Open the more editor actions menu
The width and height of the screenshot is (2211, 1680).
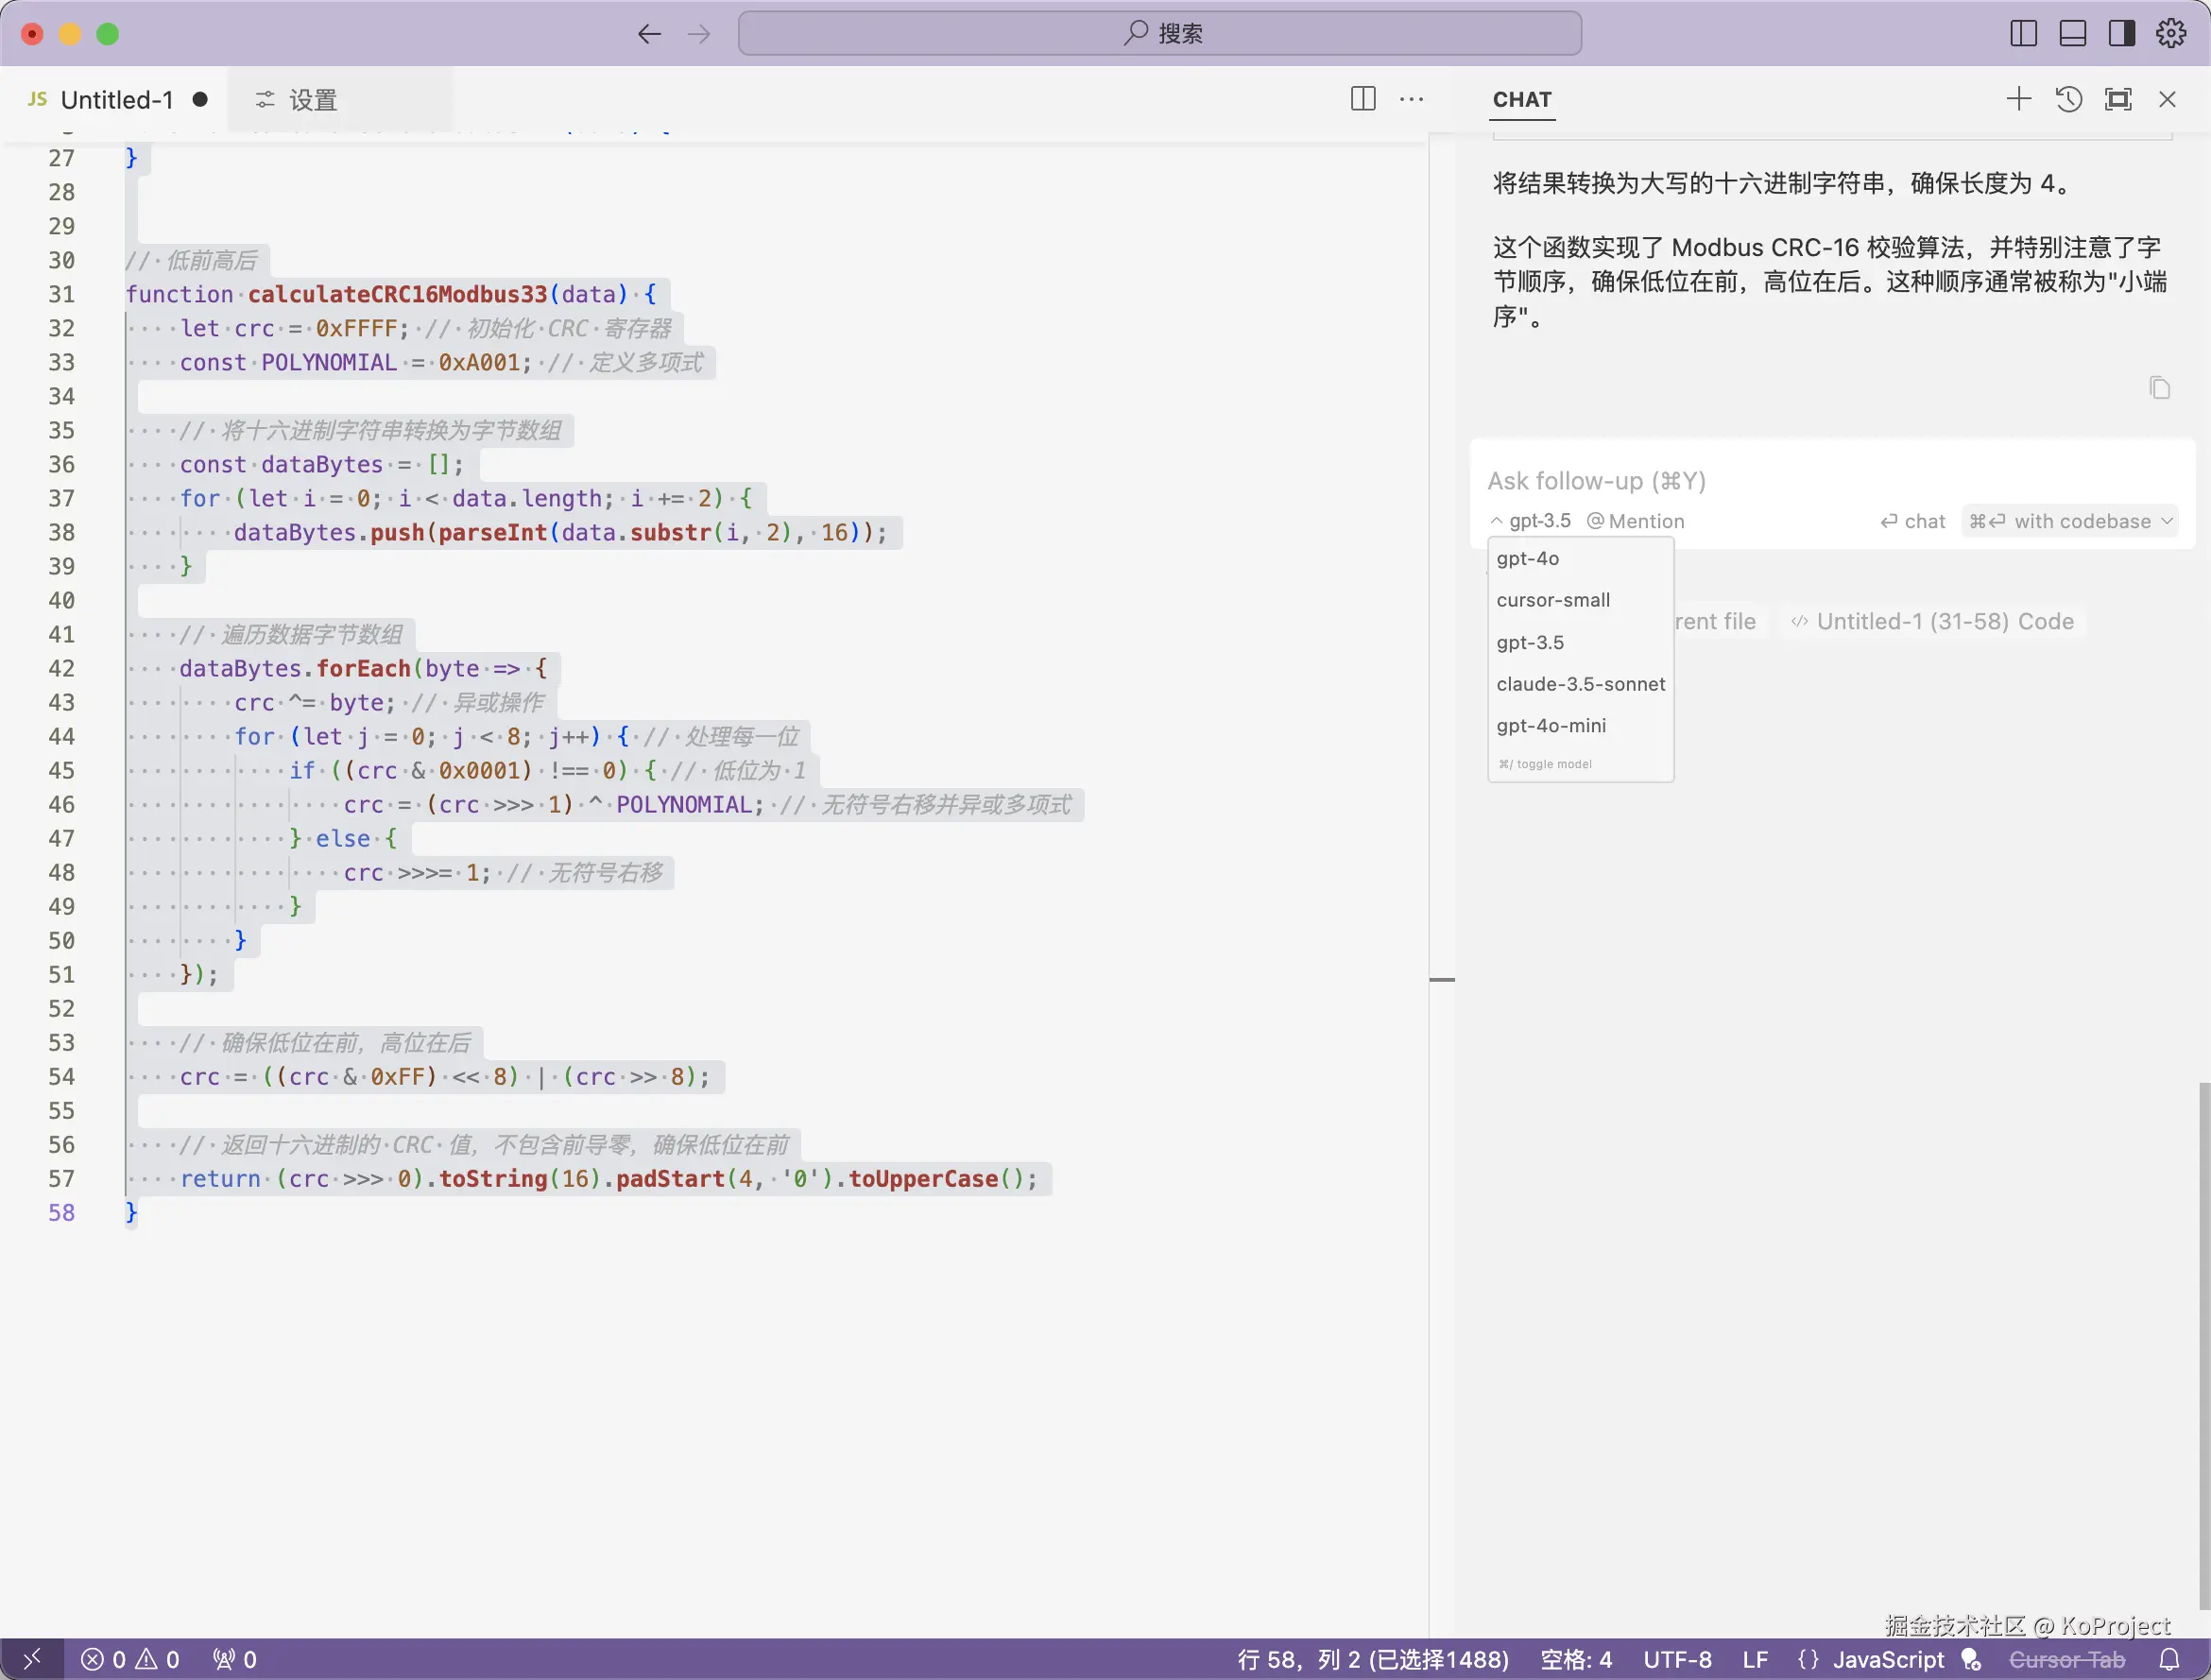coord(1412,99)
